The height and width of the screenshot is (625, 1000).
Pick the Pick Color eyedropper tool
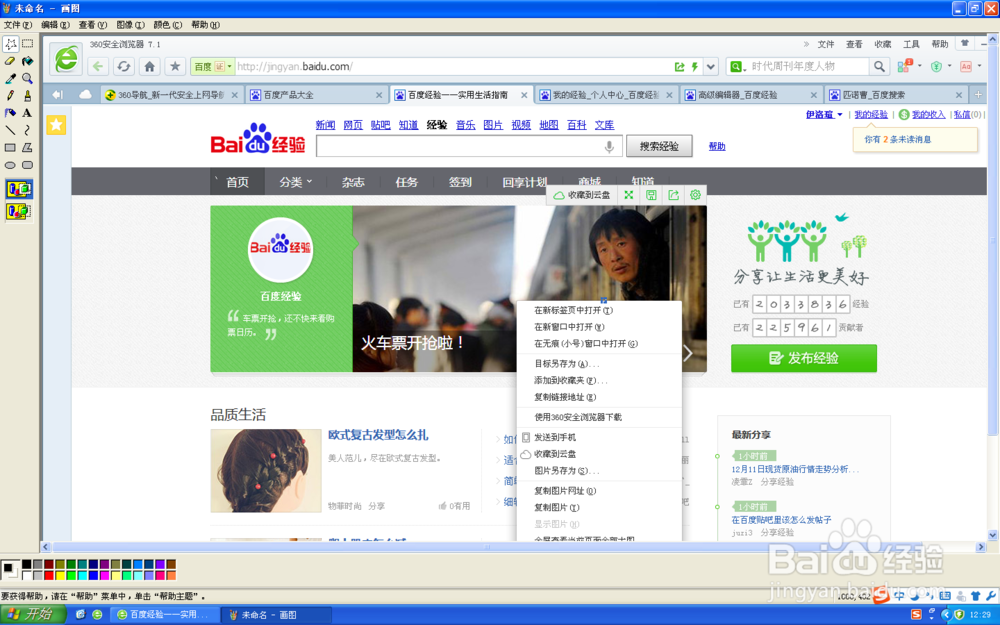10,78
